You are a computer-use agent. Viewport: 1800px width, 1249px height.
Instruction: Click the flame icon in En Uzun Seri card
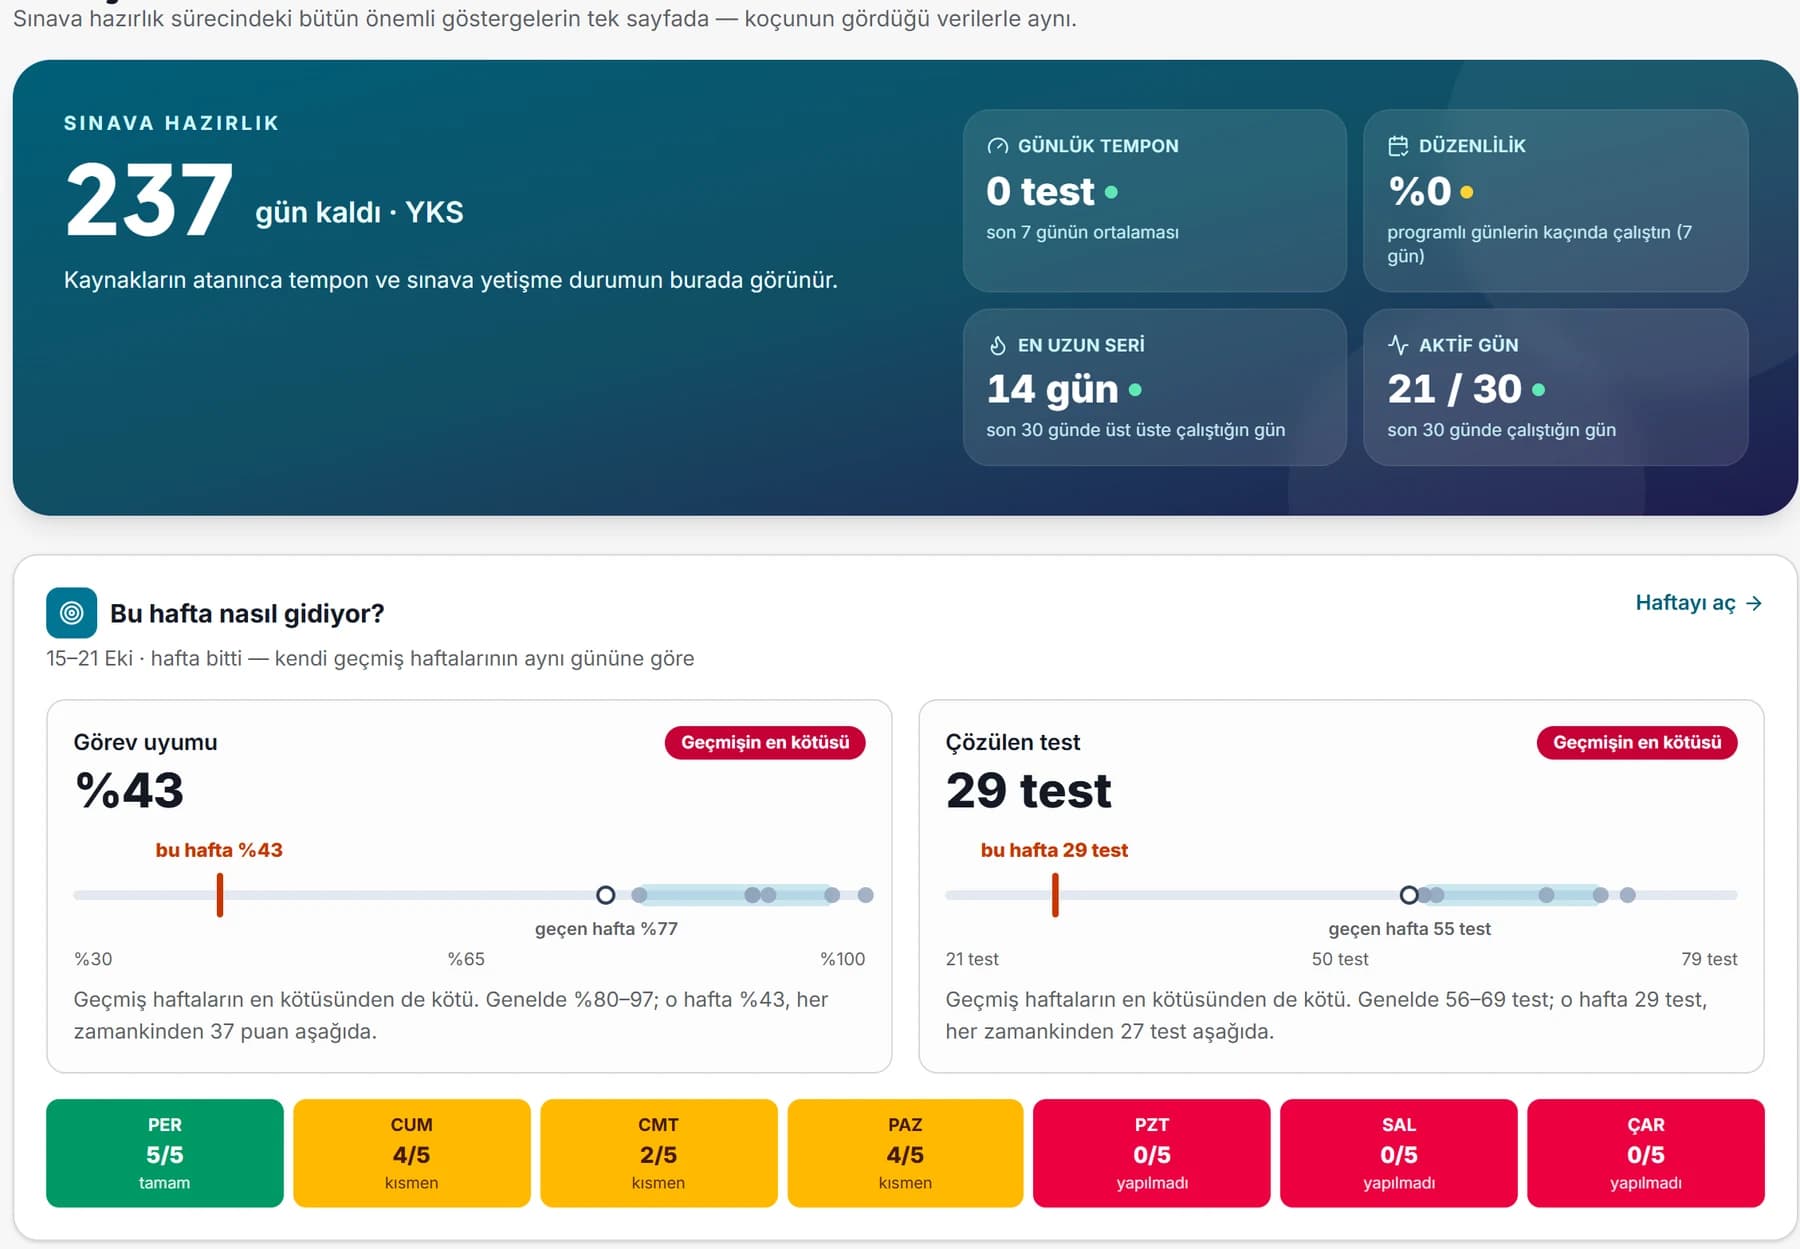tap(997, 345)
